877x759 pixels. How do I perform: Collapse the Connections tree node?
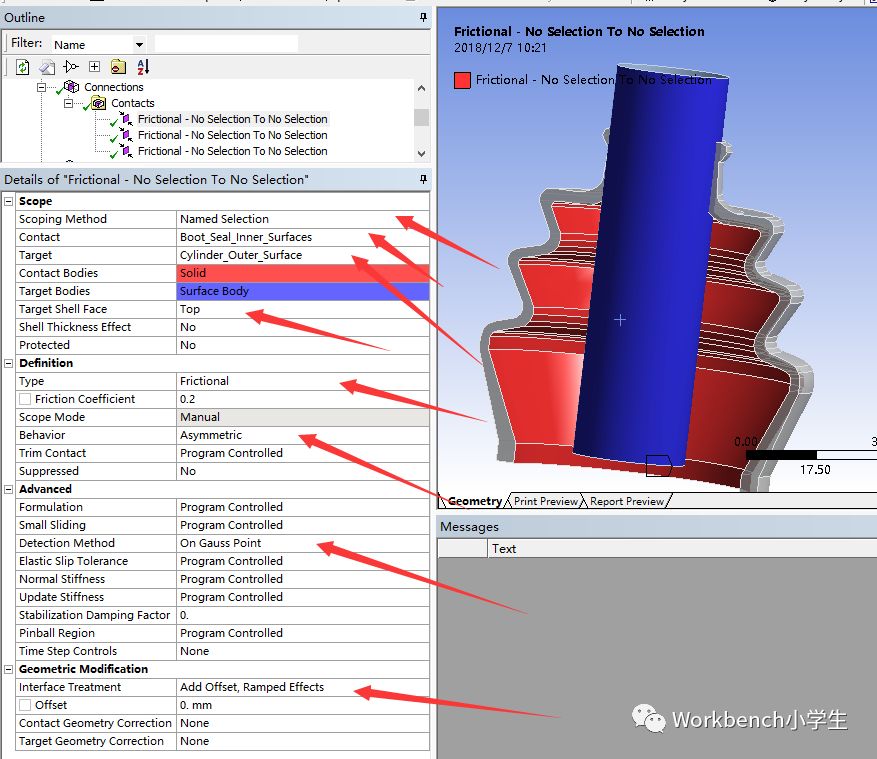tap(42, 87)
